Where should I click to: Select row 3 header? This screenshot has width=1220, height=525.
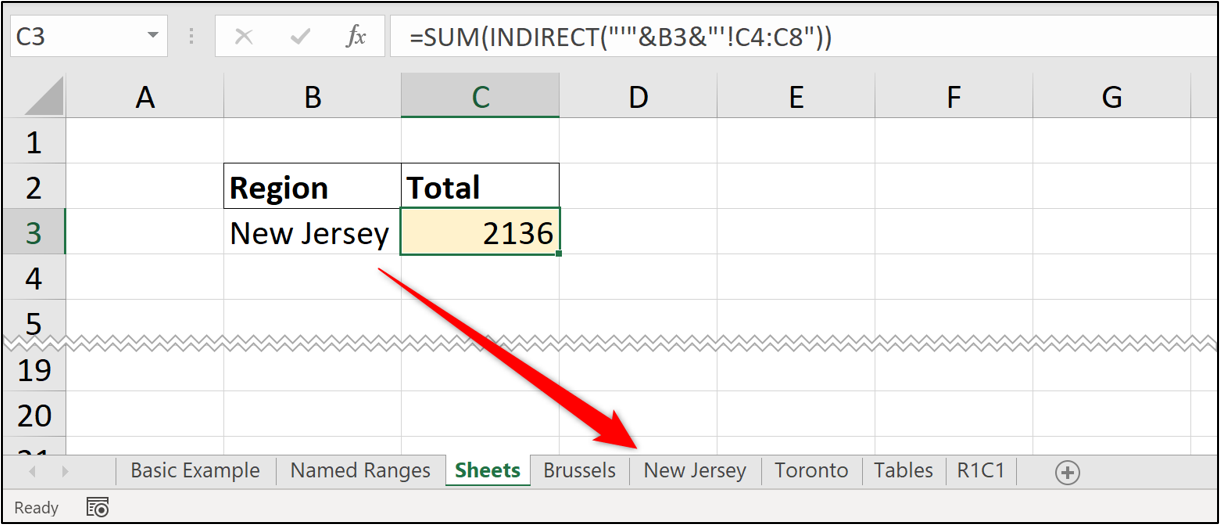tap(34, 232)
